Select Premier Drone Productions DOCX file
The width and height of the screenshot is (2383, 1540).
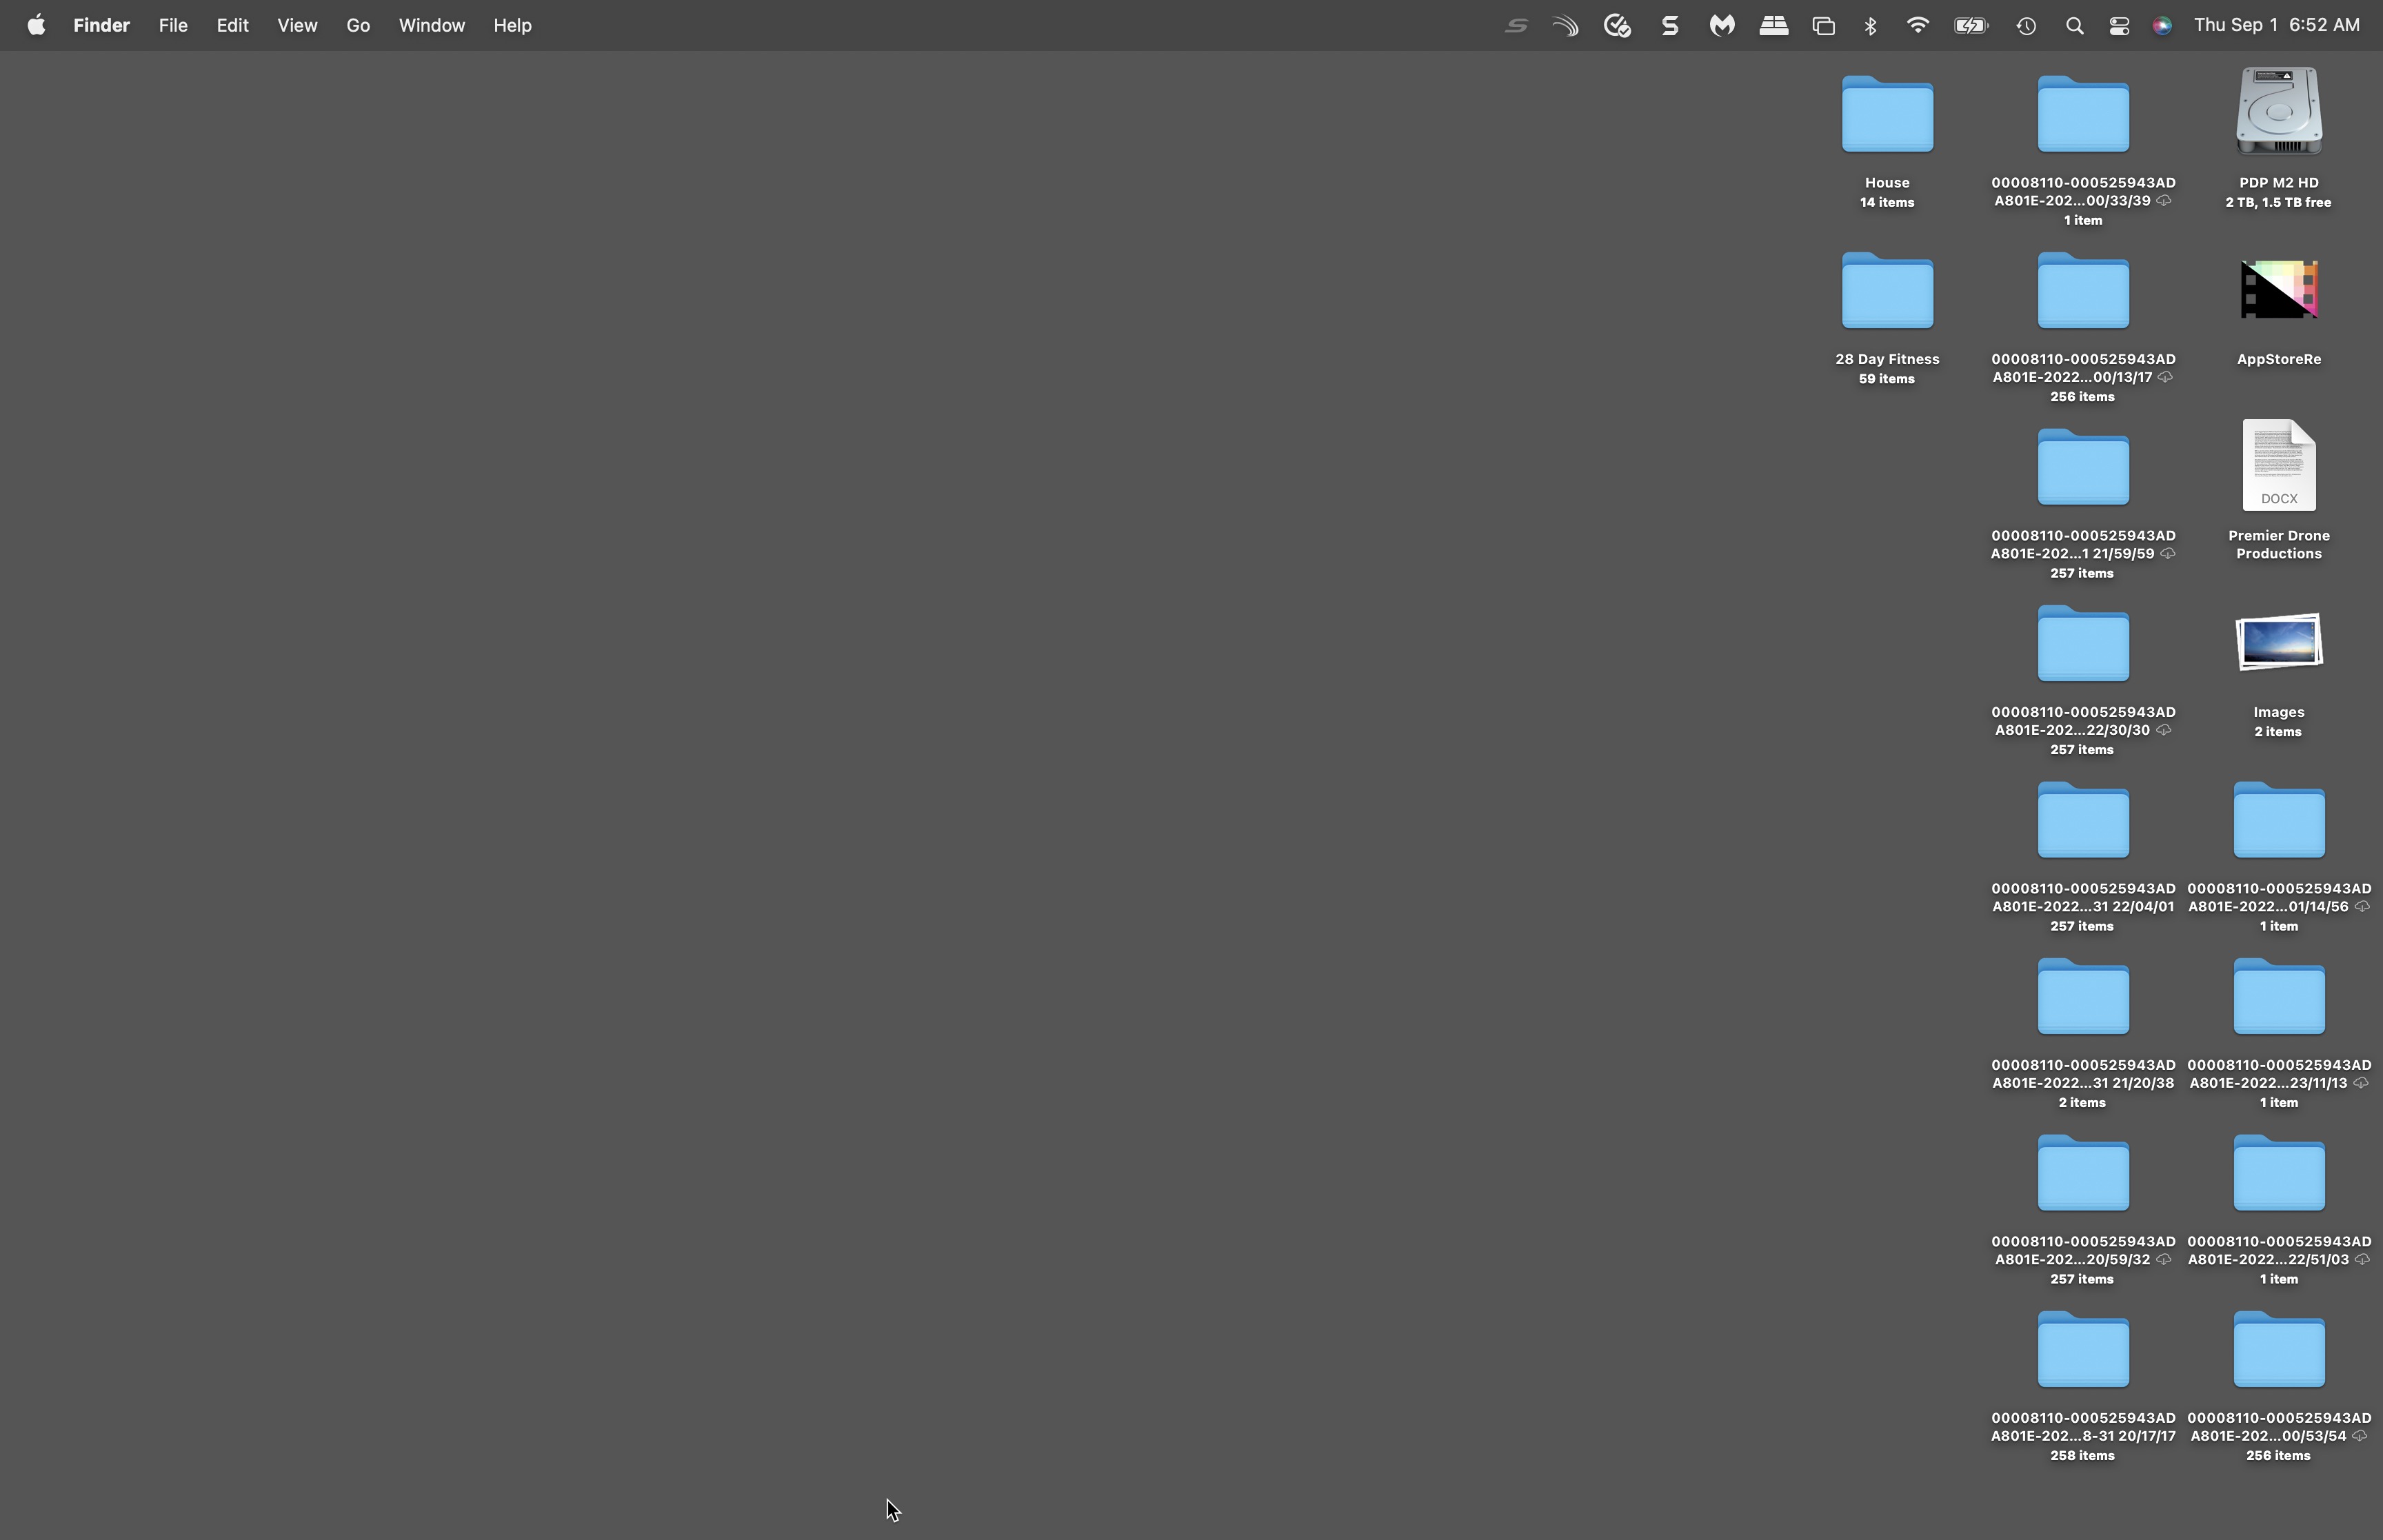(x=2278, y=466)
